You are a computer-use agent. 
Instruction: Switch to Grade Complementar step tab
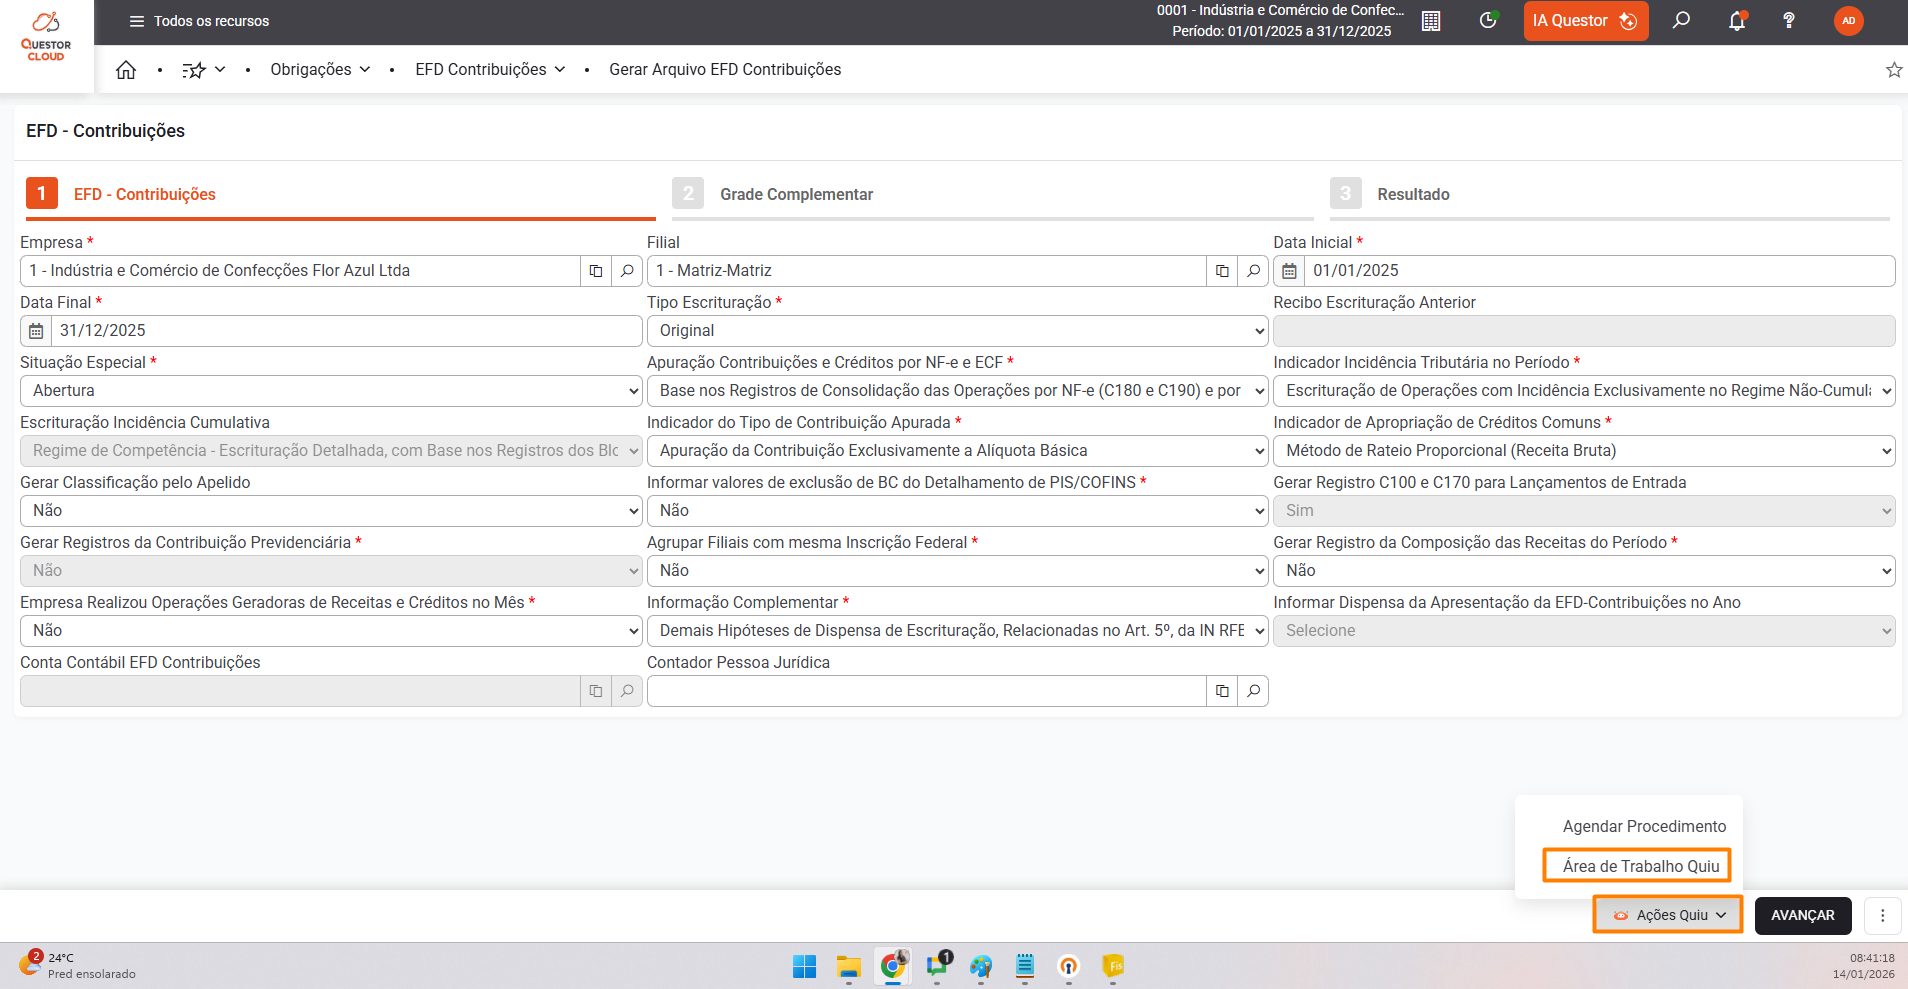coord(796,194)
